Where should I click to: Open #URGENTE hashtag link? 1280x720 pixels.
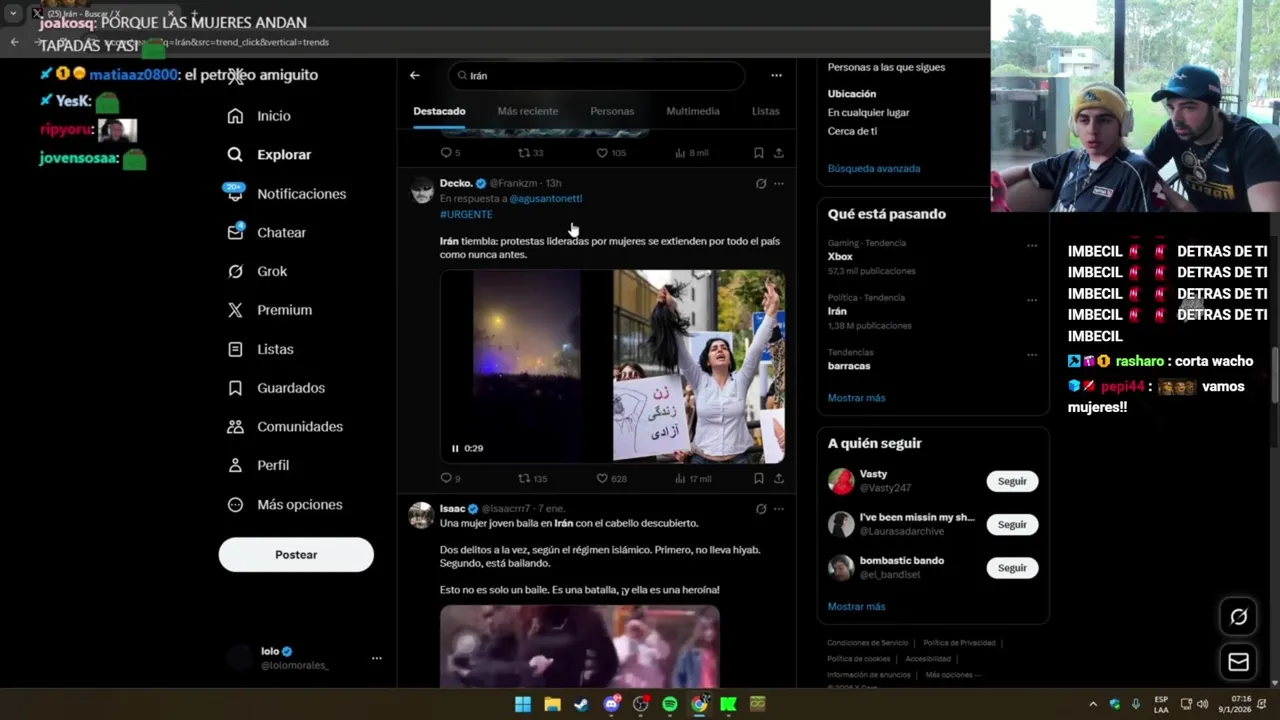point(466,214)
